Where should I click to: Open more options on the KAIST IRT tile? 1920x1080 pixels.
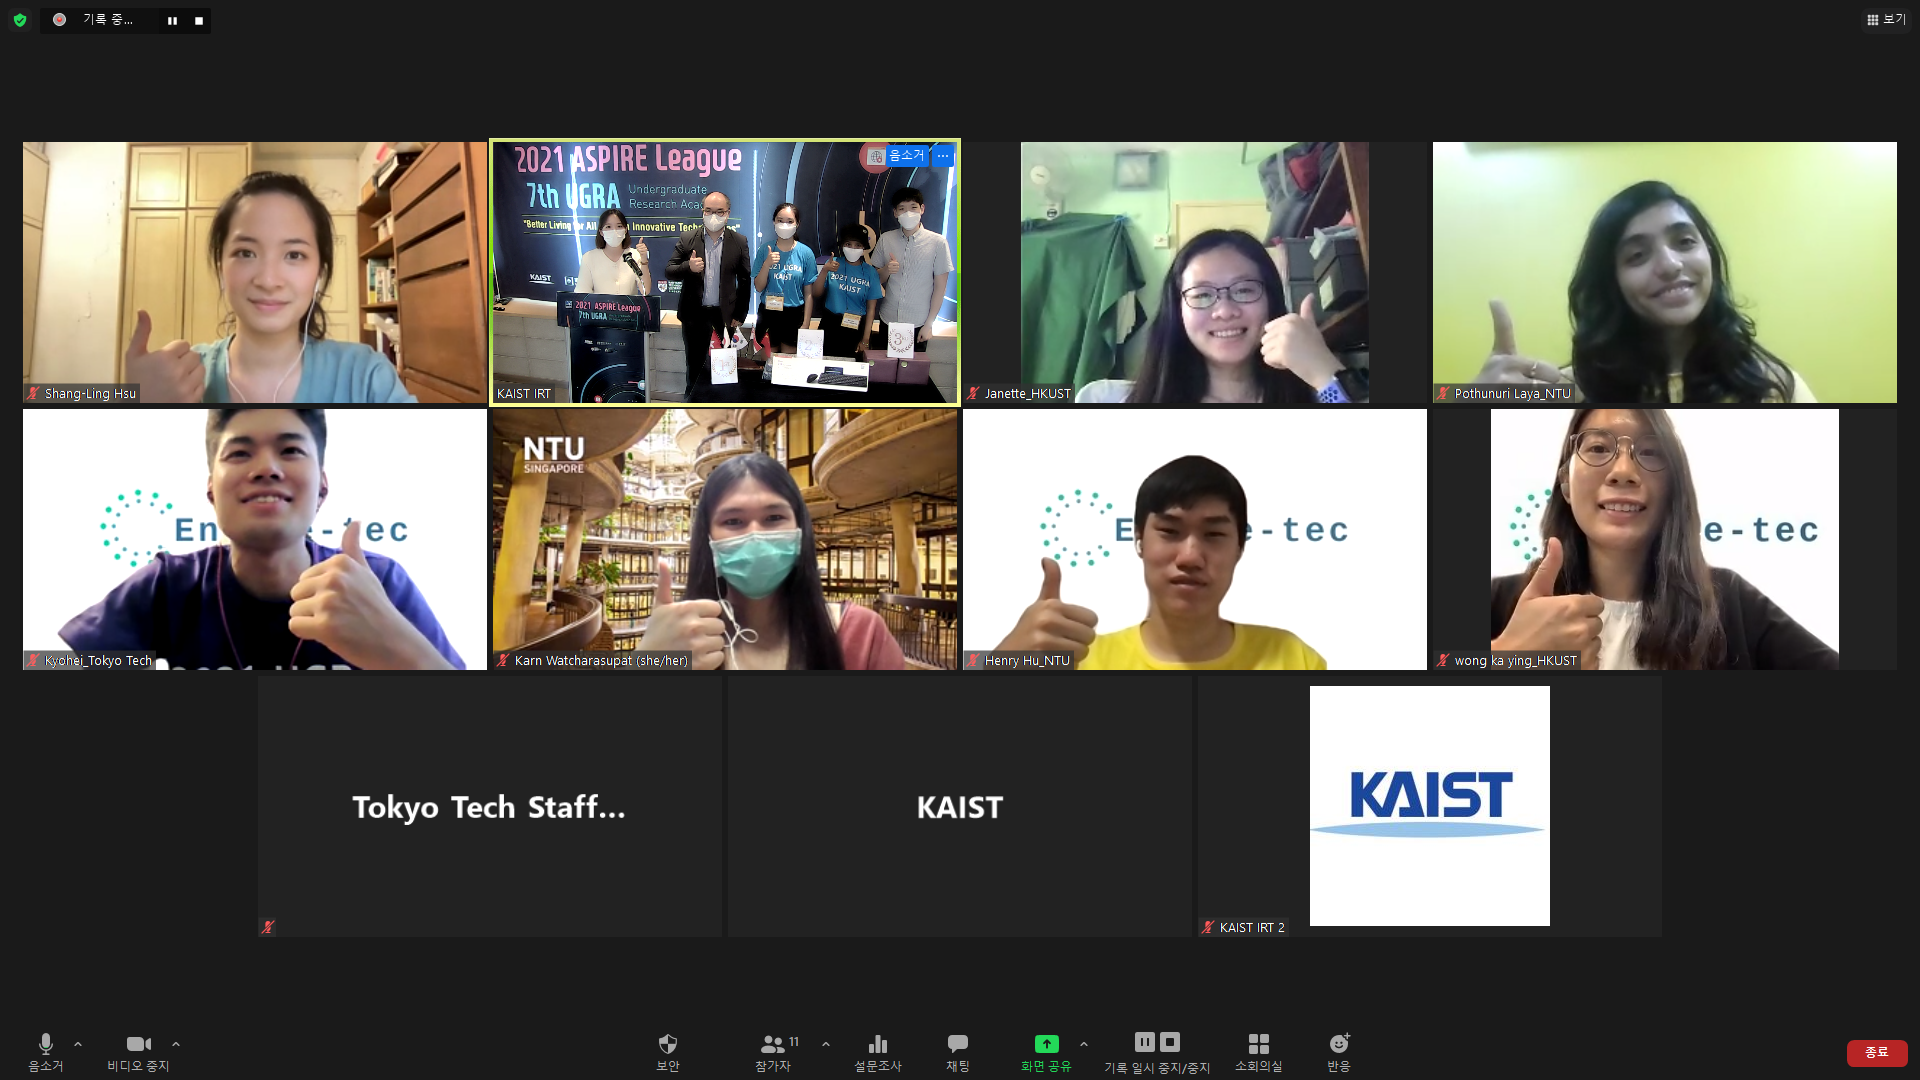tap(943, 156)
